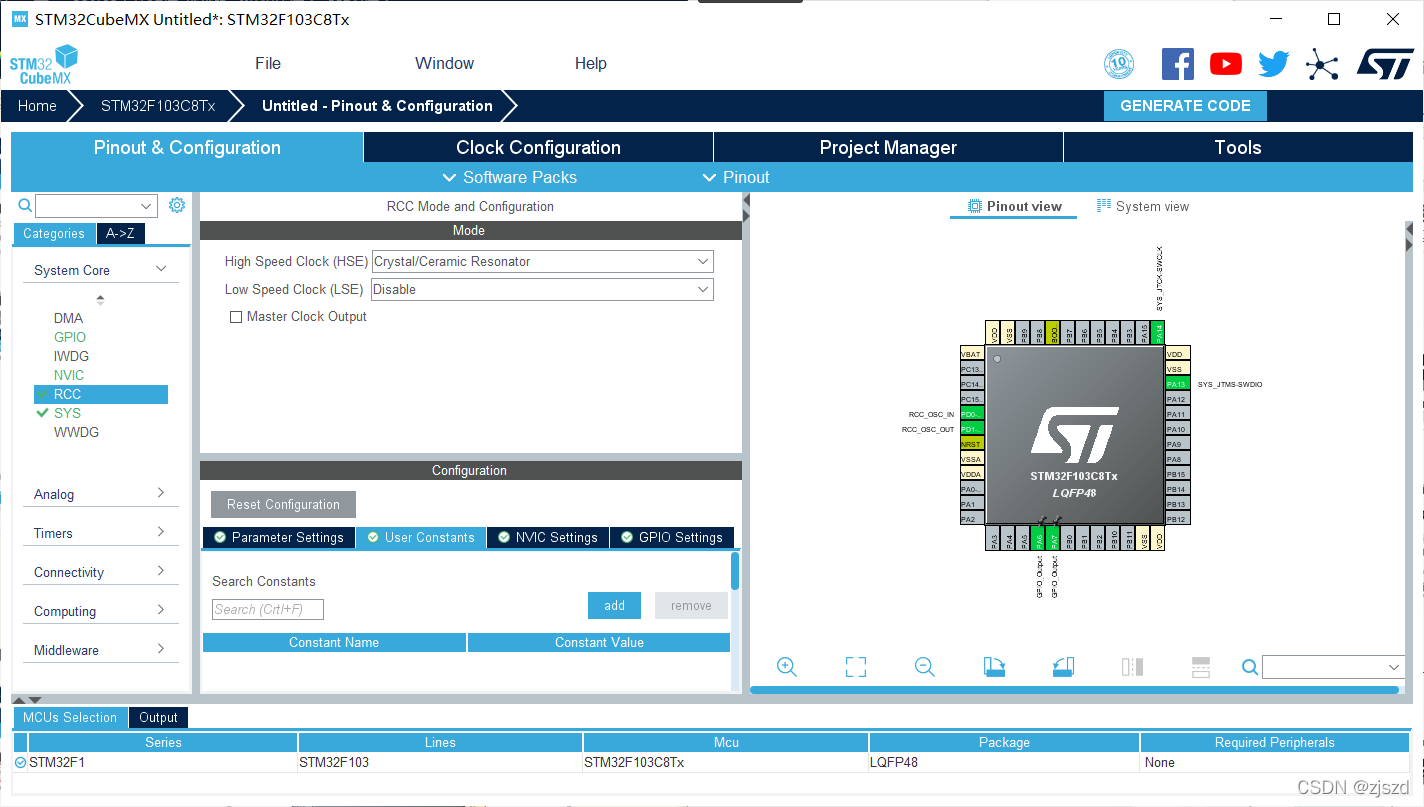Viewport: 1424px width, 807px height.
Task: Open the ST YouTube channel icon
Action: (1226, 64)
